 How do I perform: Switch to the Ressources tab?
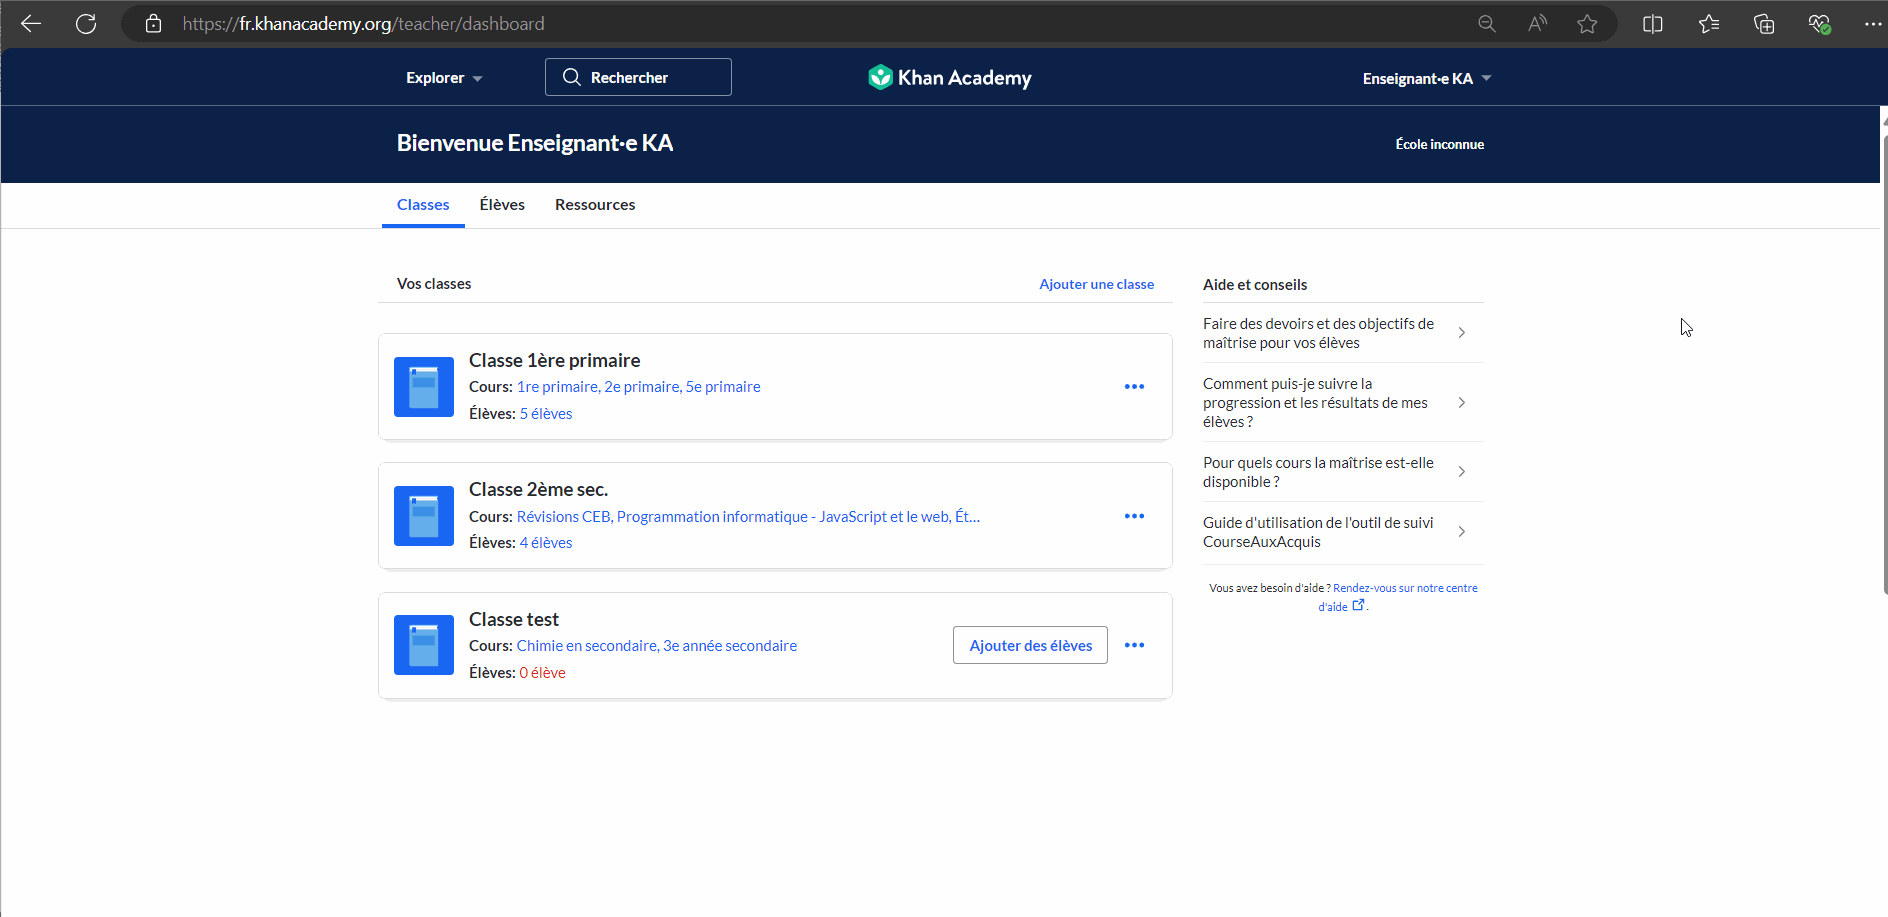click(x=595, y=205)
